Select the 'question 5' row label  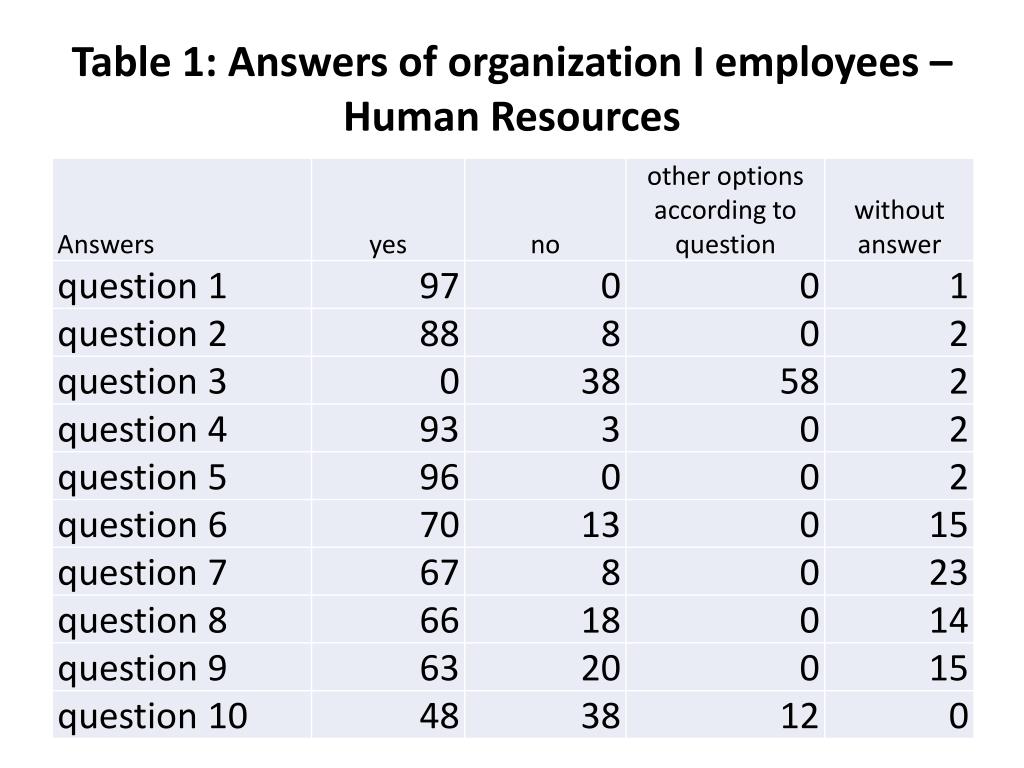[142, 477]
